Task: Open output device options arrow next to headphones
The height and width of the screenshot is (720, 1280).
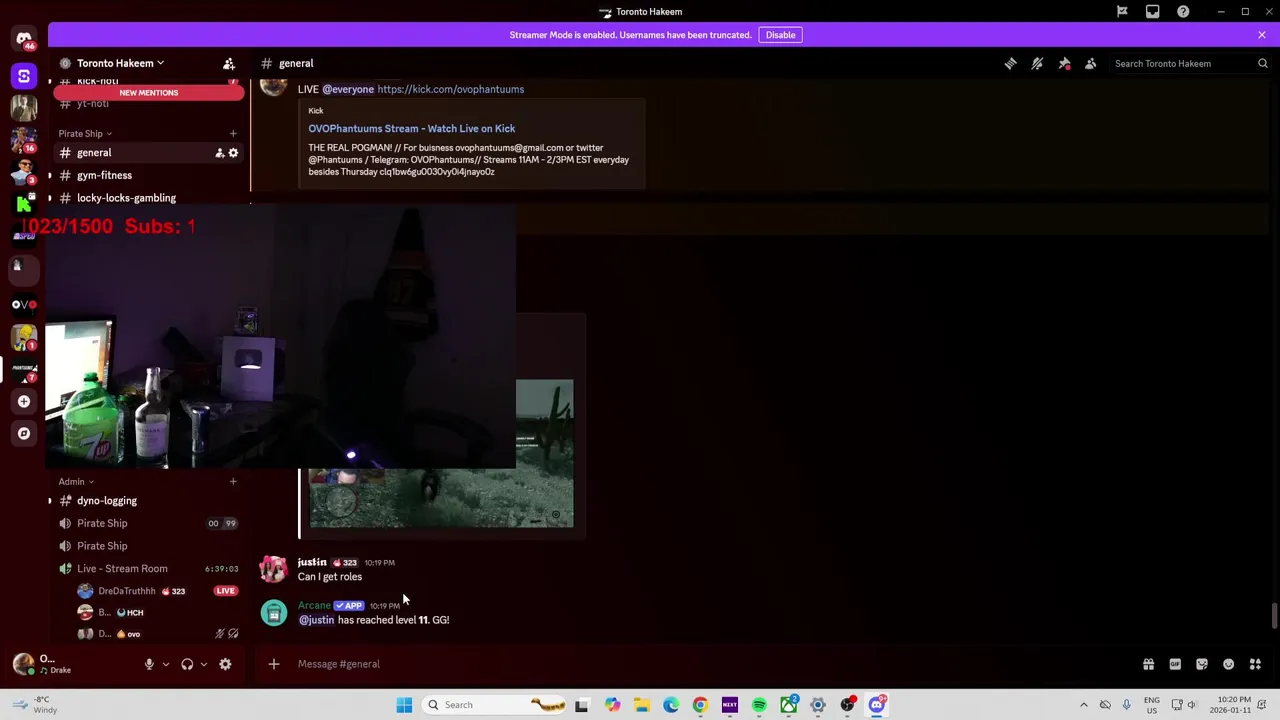Action: pos(204,664)
